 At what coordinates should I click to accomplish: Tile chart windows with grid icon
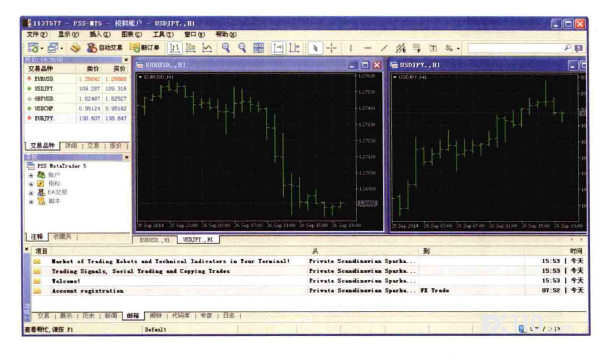coord(258,48)
